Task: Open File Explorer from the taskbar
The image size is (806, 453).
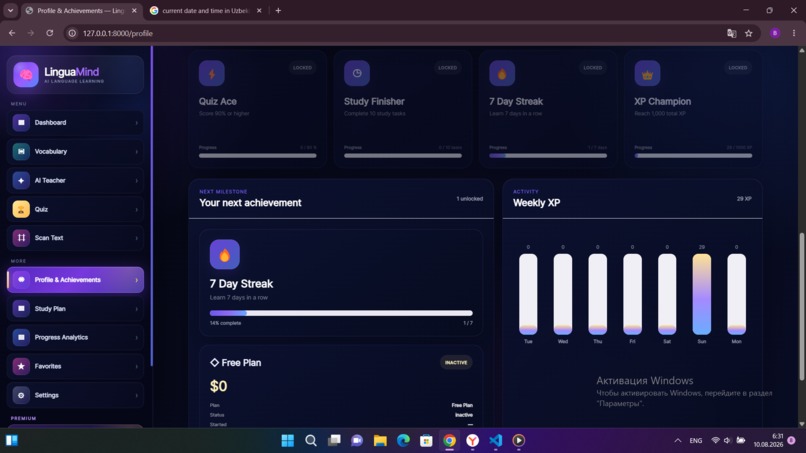Action: tap(380, 440)
